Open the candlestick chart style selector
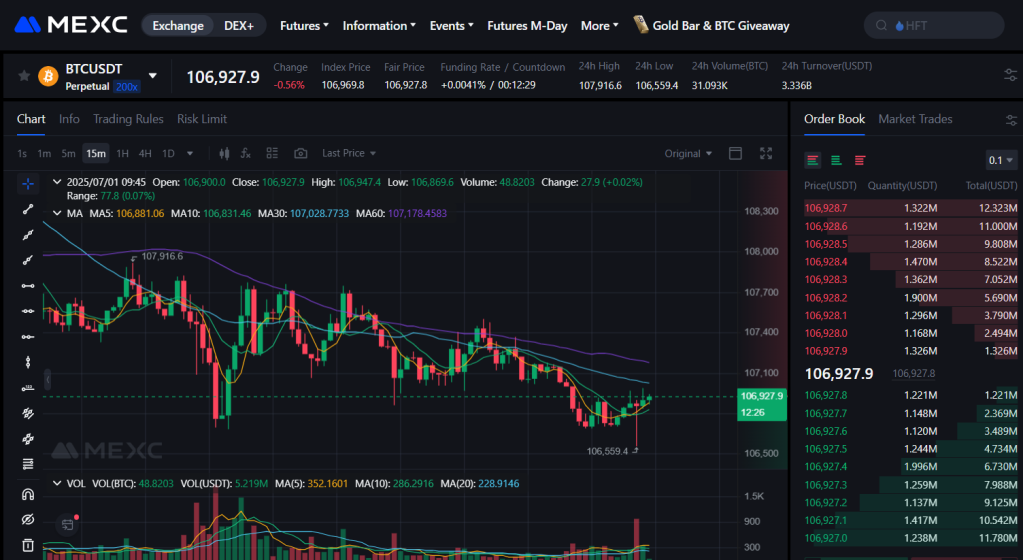 point(223,153)
